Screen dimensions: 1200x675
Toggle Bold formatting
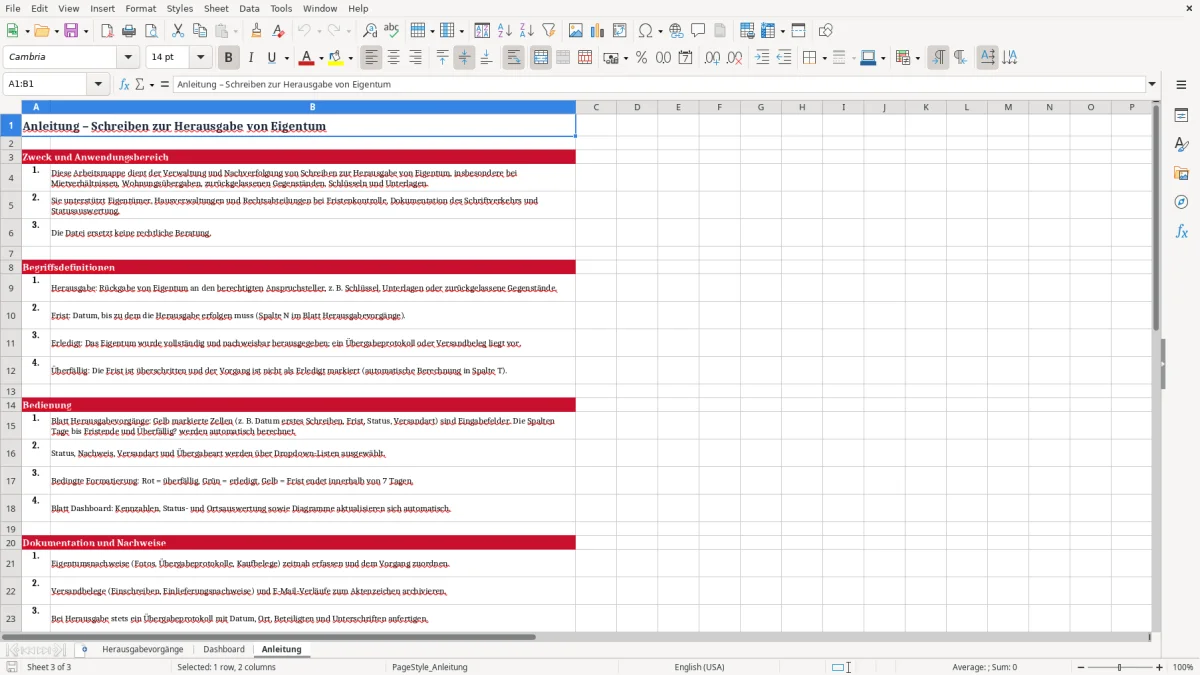(x=228, y=58)
